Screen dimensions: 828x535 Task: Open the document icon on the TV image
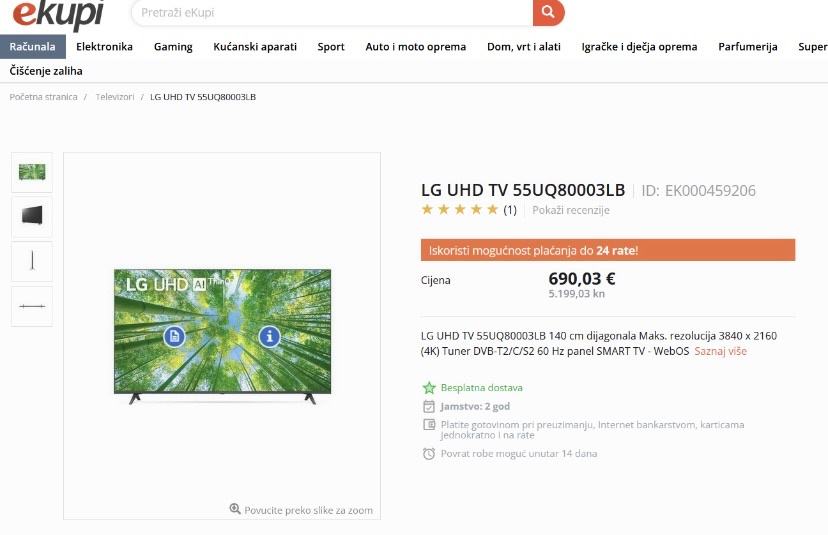point(174,336)
